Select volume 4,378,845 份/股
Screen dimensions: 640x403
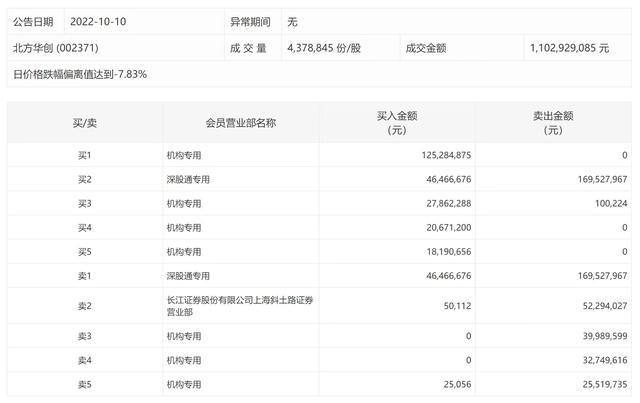324,48
